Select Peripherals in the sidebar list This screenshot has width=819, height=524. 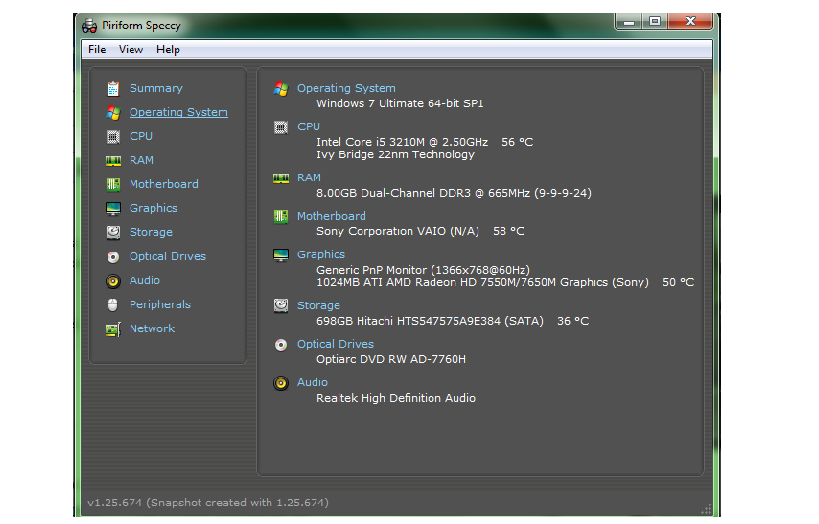[x=160, y=305]
